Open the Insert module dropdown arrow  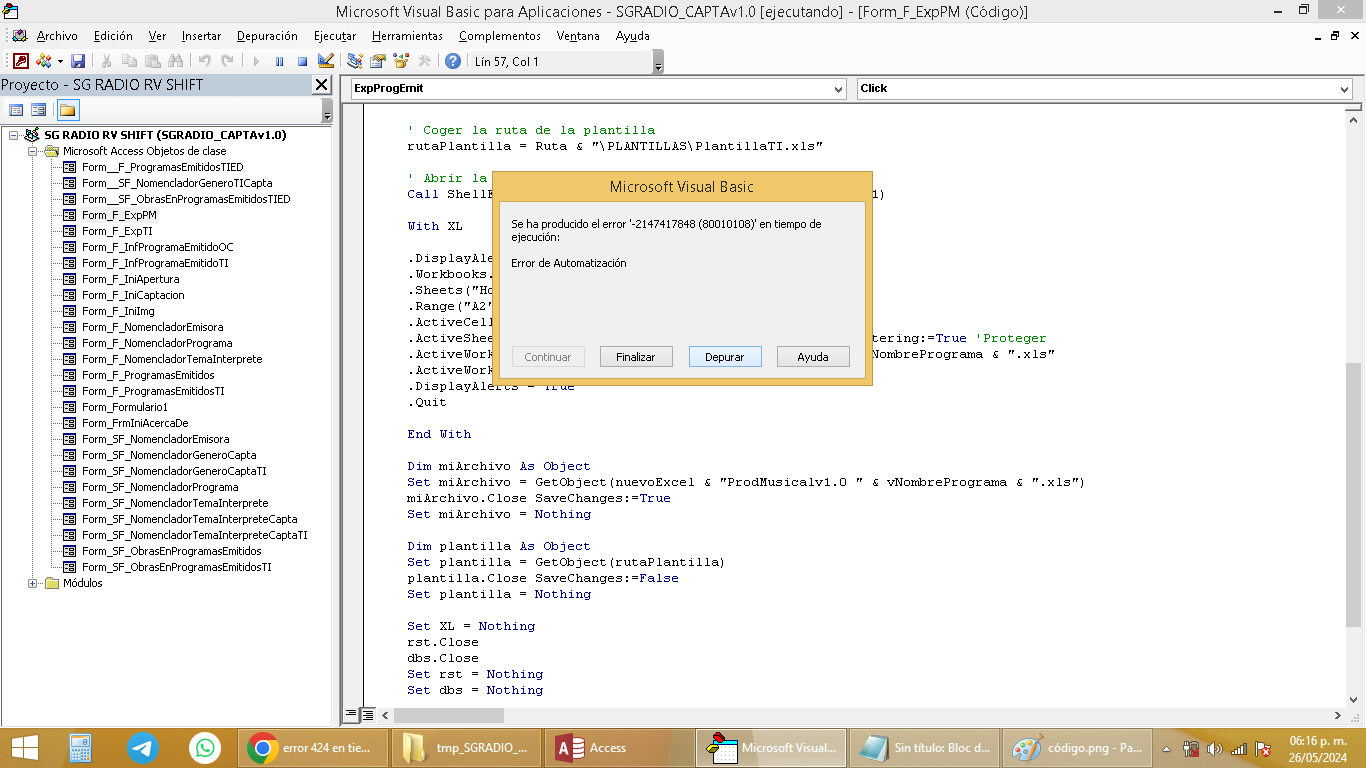point(60,61)
